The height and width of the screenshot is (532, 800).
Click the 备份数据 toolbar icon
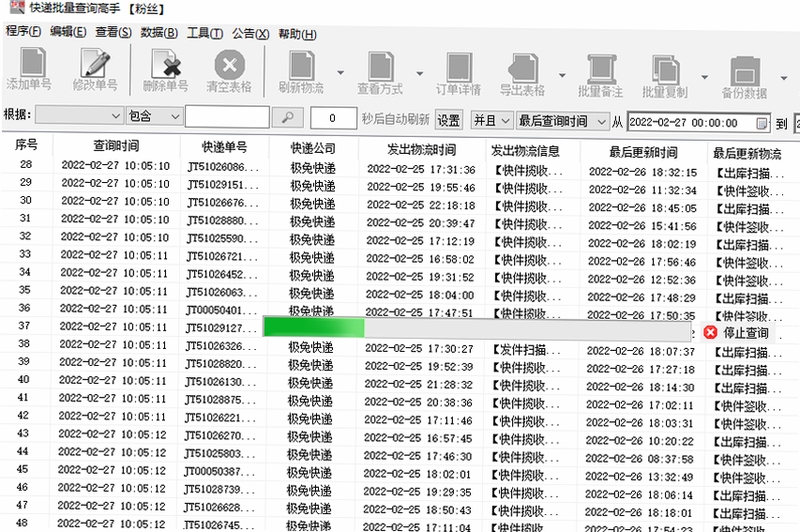(745, 71)
